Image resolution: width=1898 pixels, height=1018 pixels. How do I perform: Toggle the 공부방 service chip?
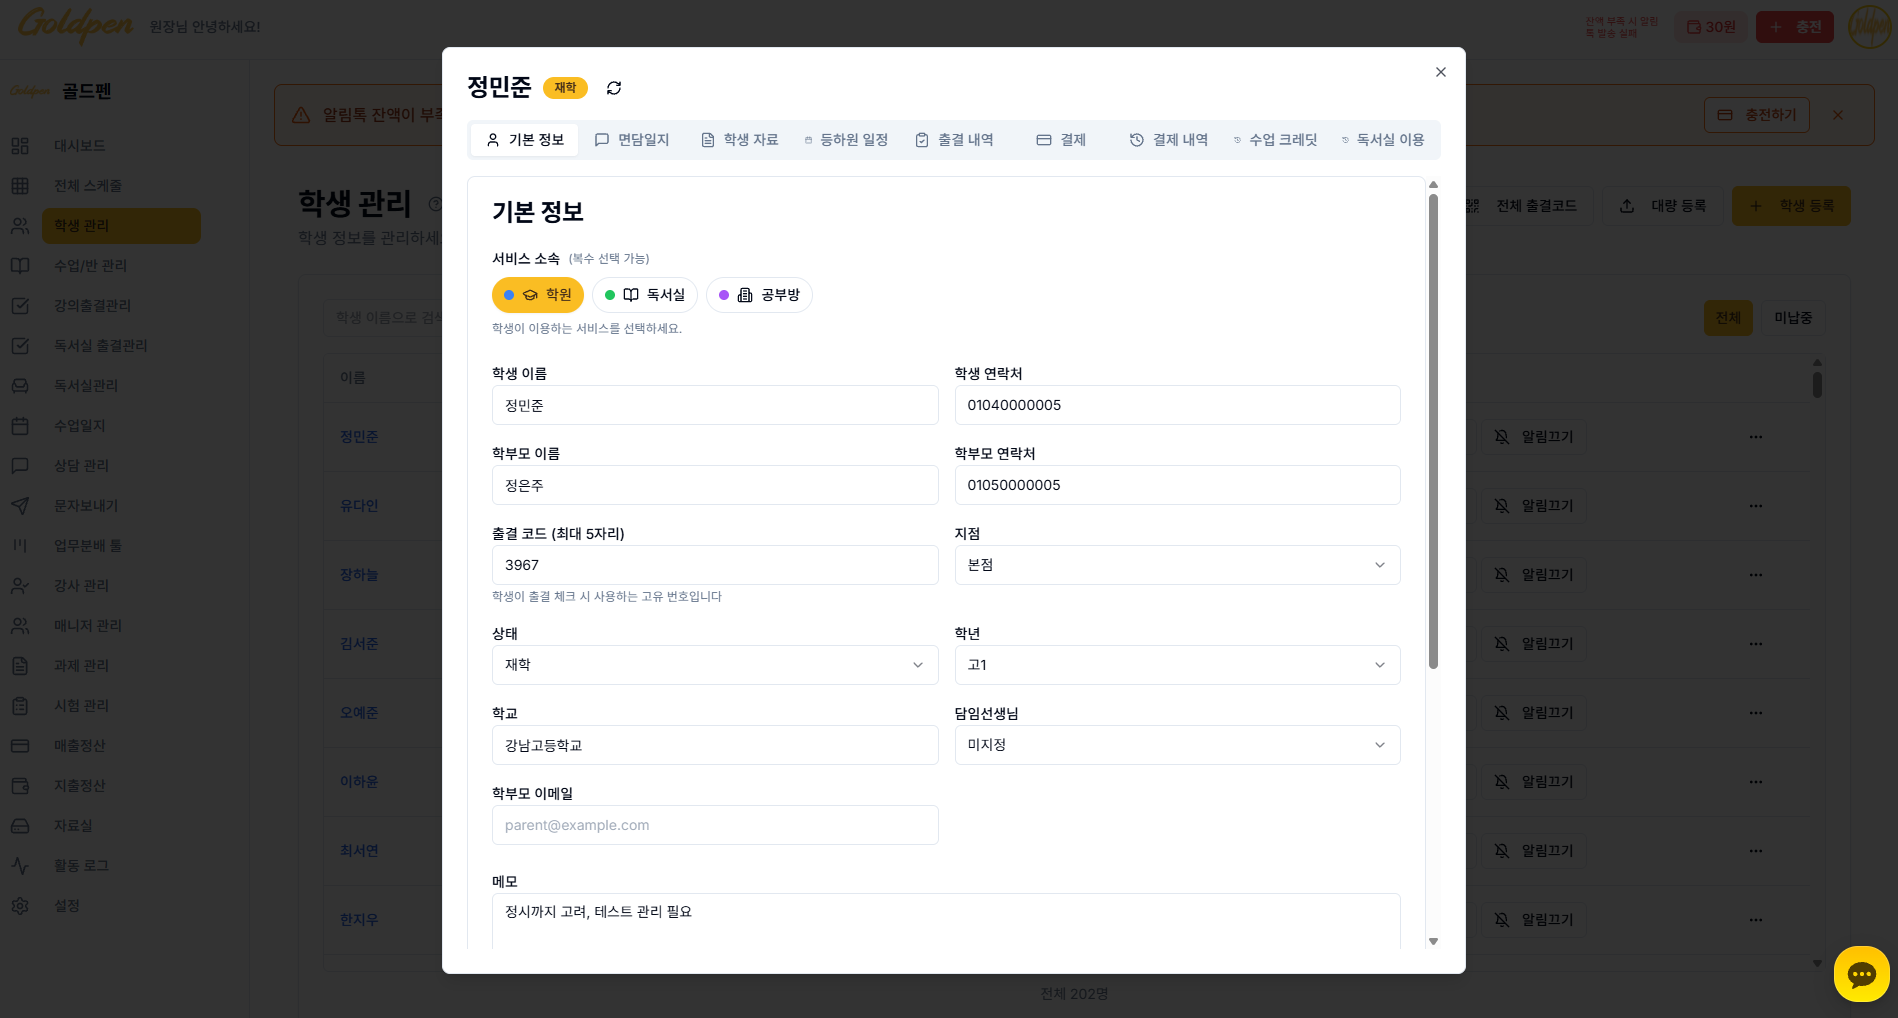(759, 295)
